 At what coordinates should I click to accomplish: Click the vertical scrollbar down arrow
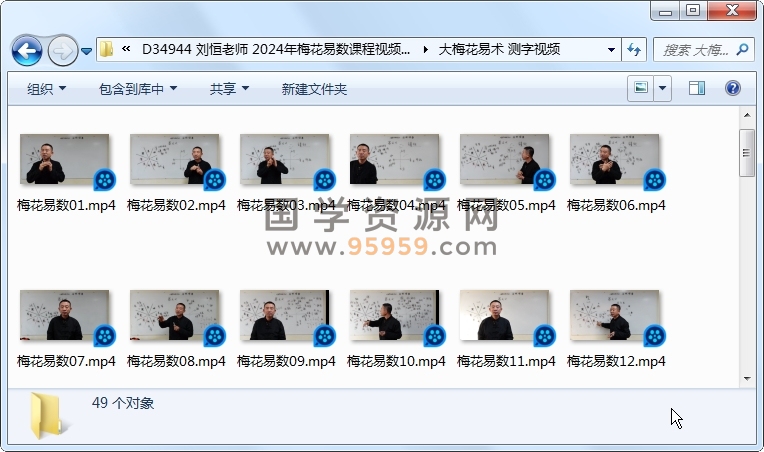(746, 379)
